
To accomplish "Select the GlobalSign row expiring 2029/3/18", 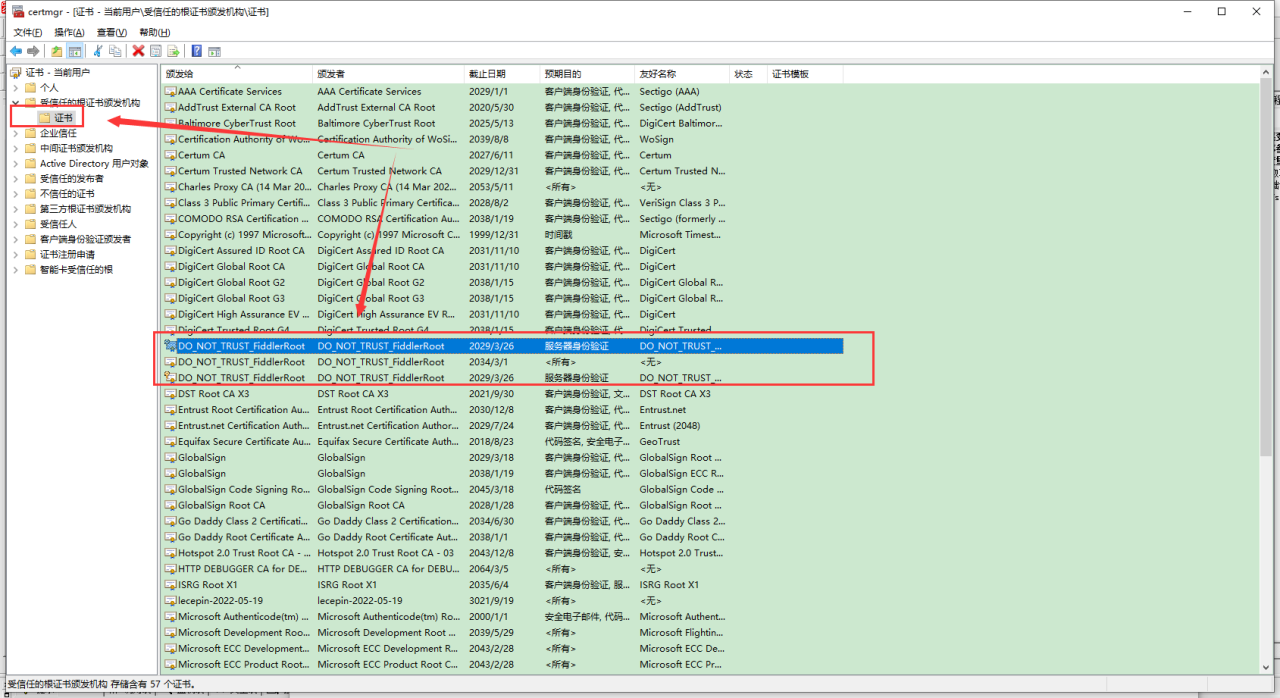I will click(x=503, y=458).
